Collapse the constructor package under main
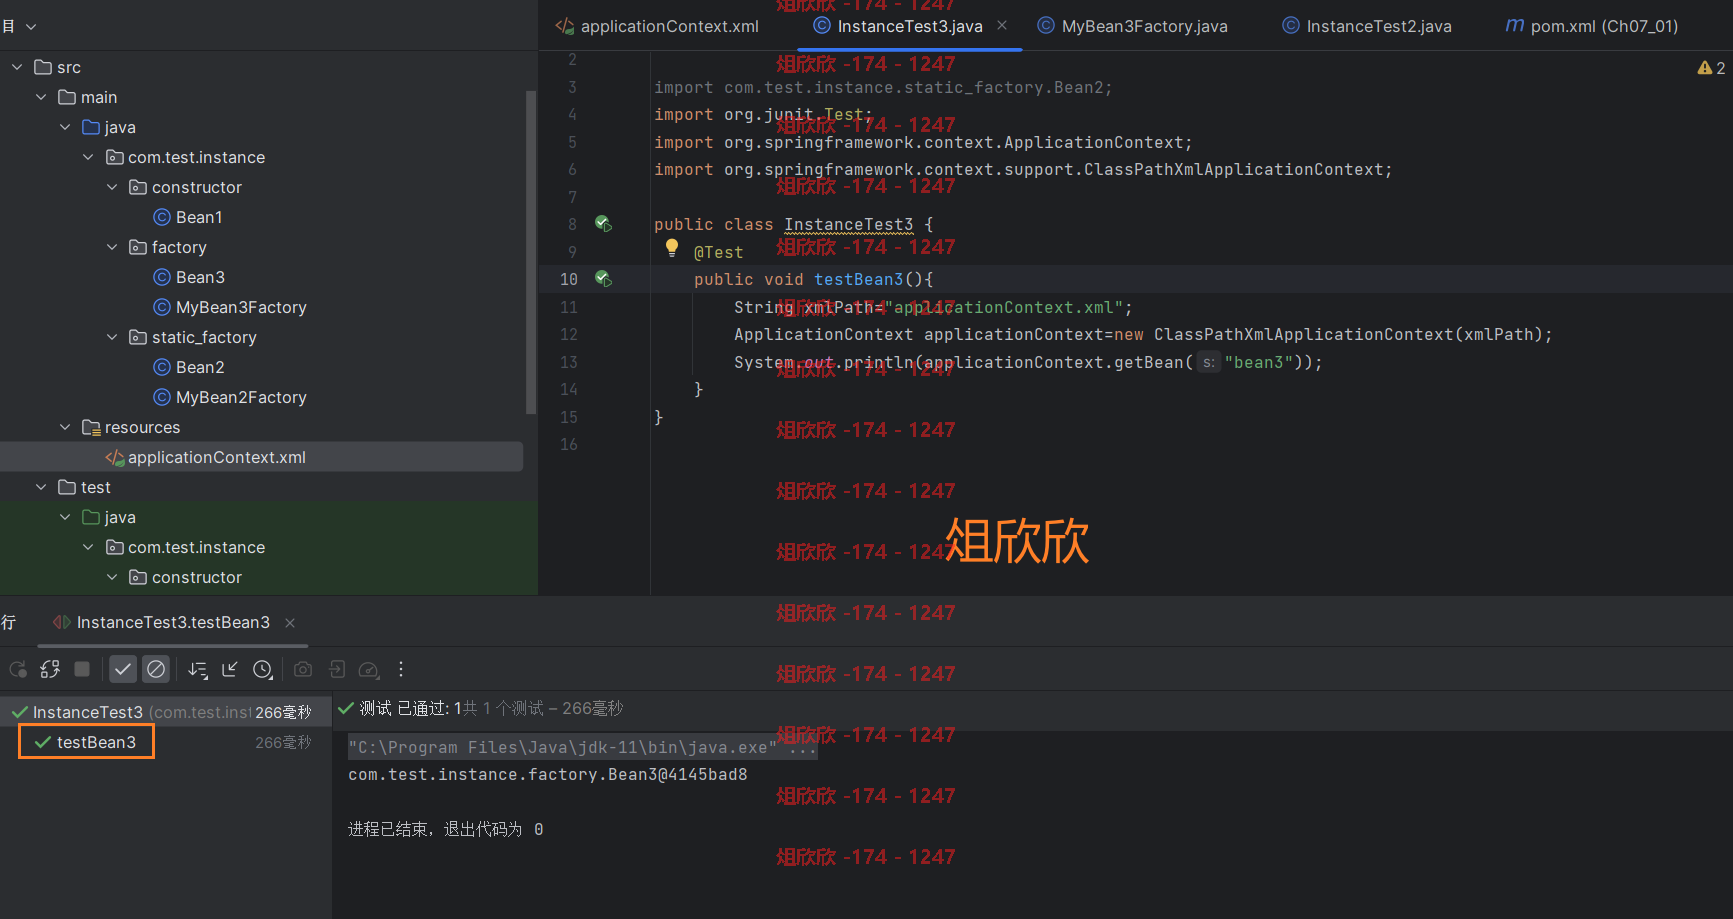The image size is (1733, 919). (x=112, y=187)
